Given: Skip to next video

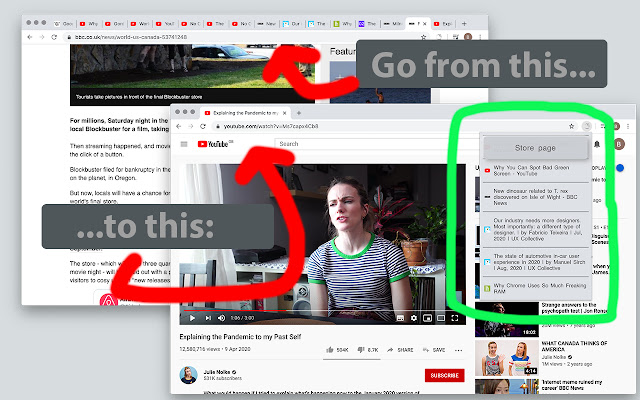Looking at the screenshot, I should [x=208, y=318].
